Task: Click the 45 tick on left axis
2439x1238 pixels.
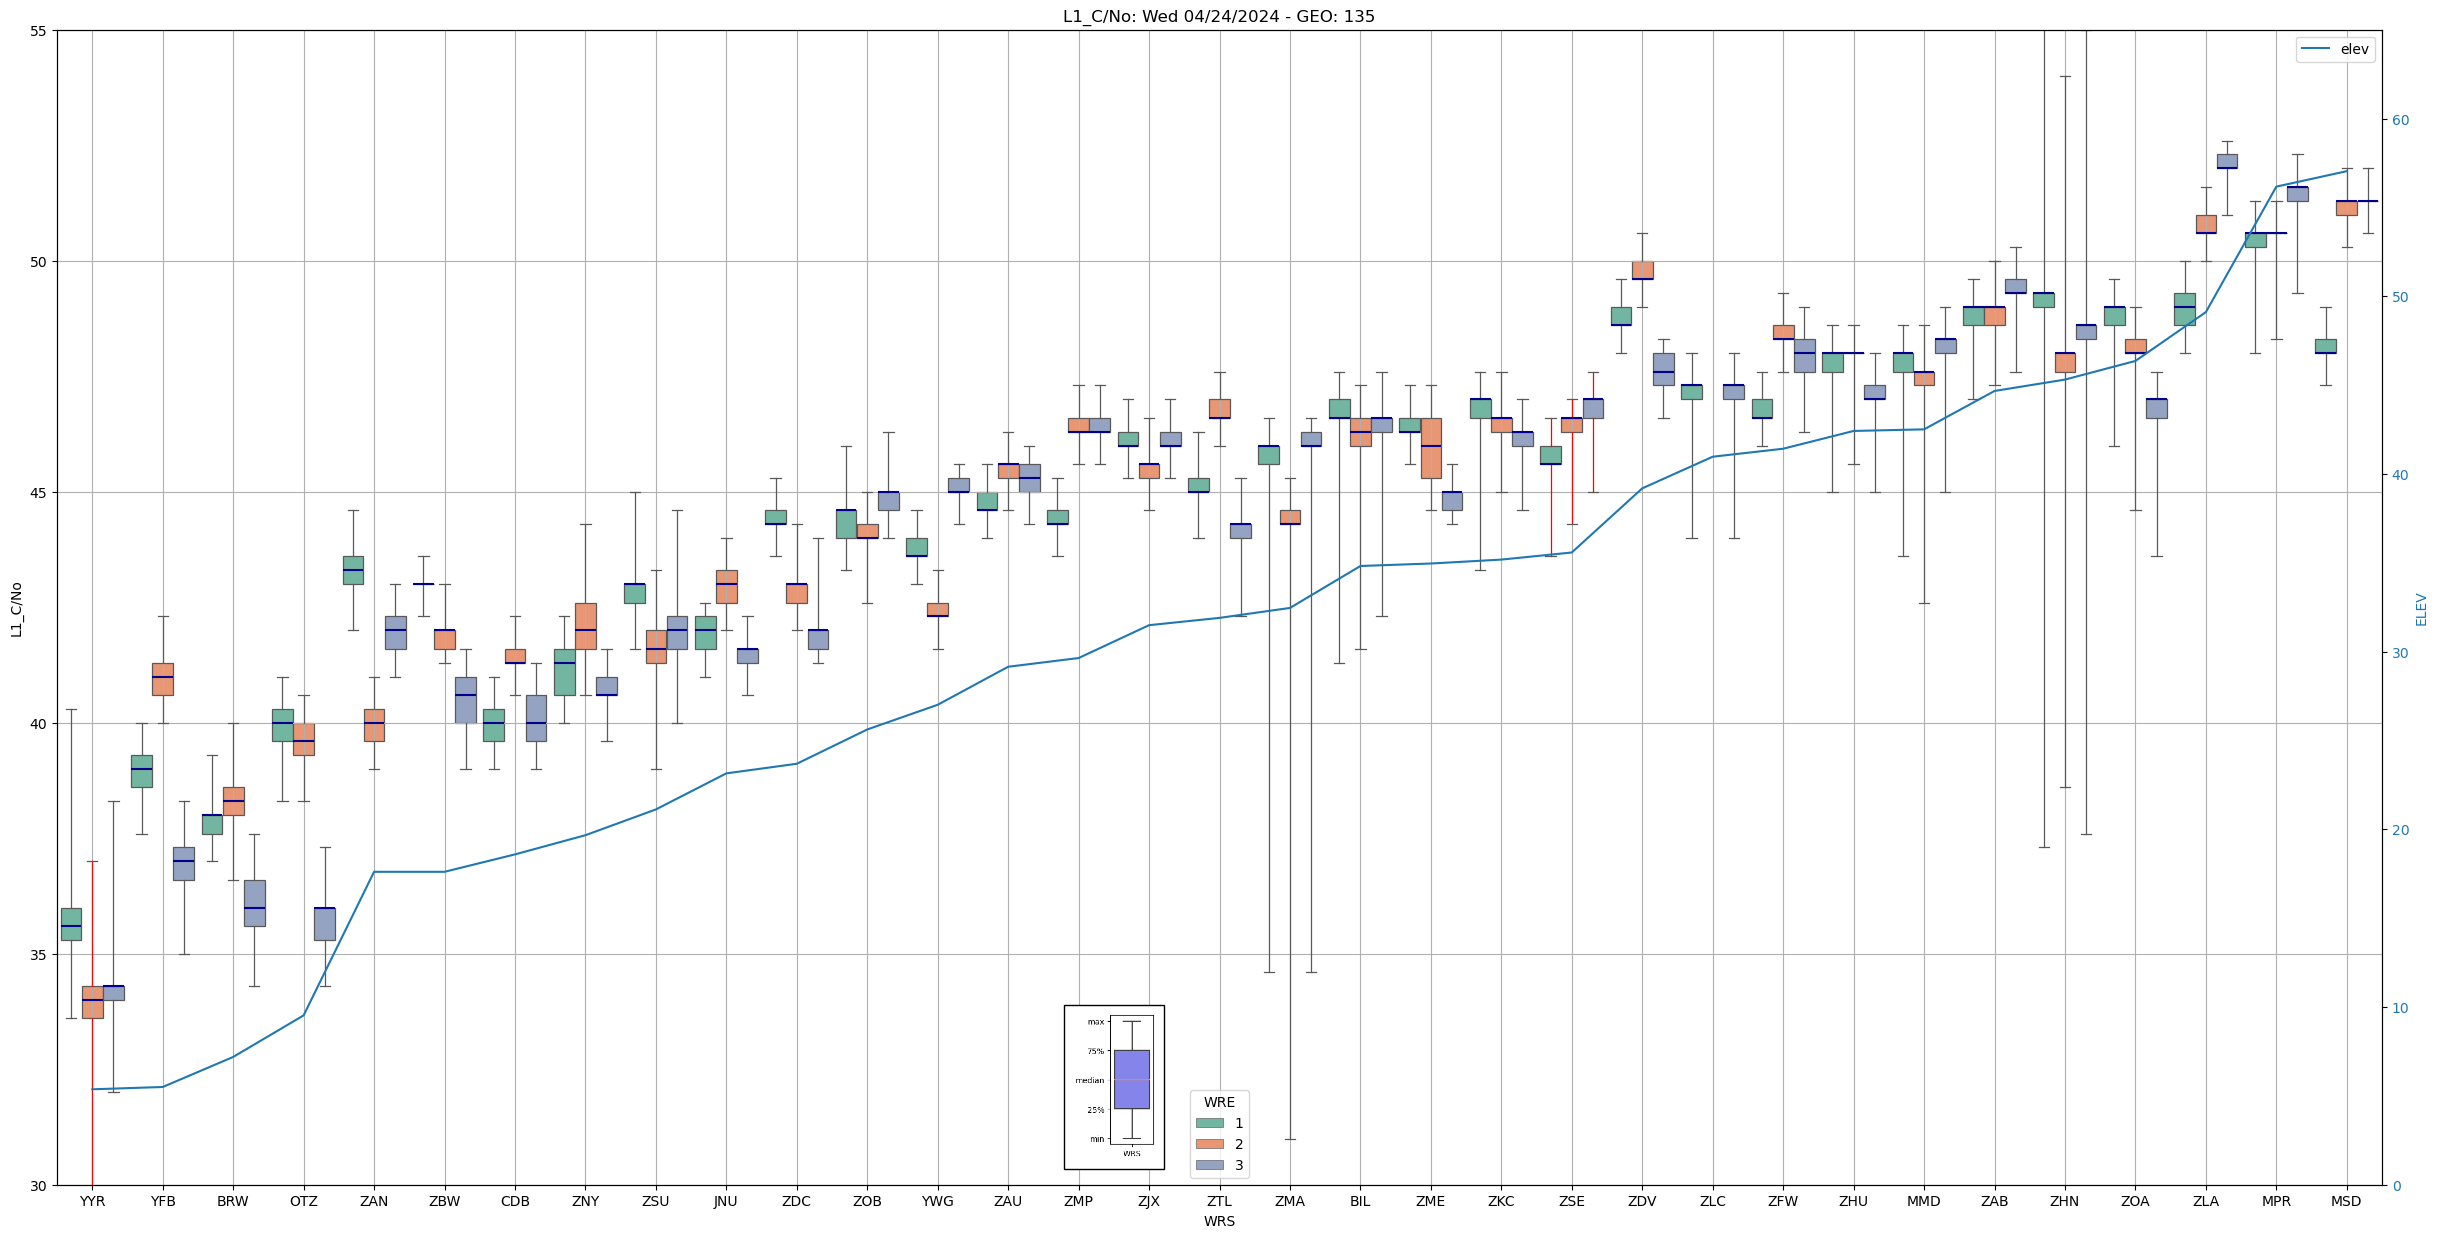Action: (40, 493)
